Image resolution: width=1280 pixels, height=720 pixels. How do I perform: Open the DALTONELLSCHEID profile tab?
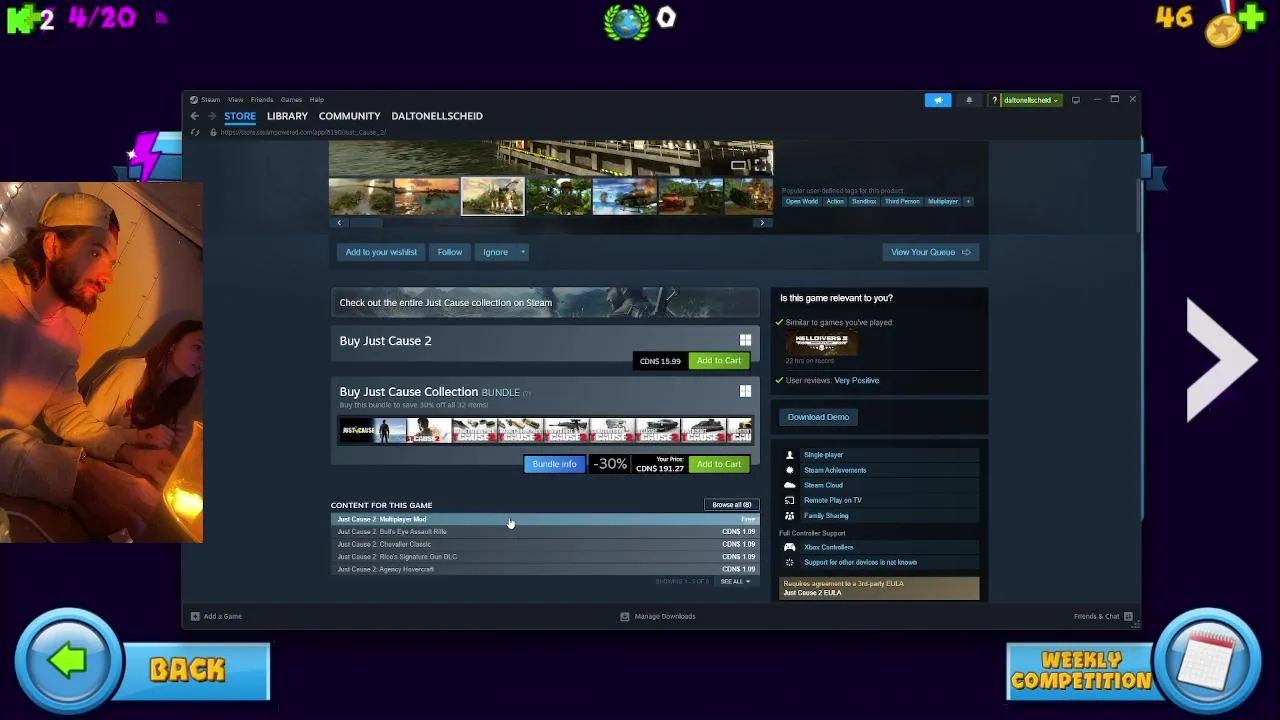coord(437,116)
